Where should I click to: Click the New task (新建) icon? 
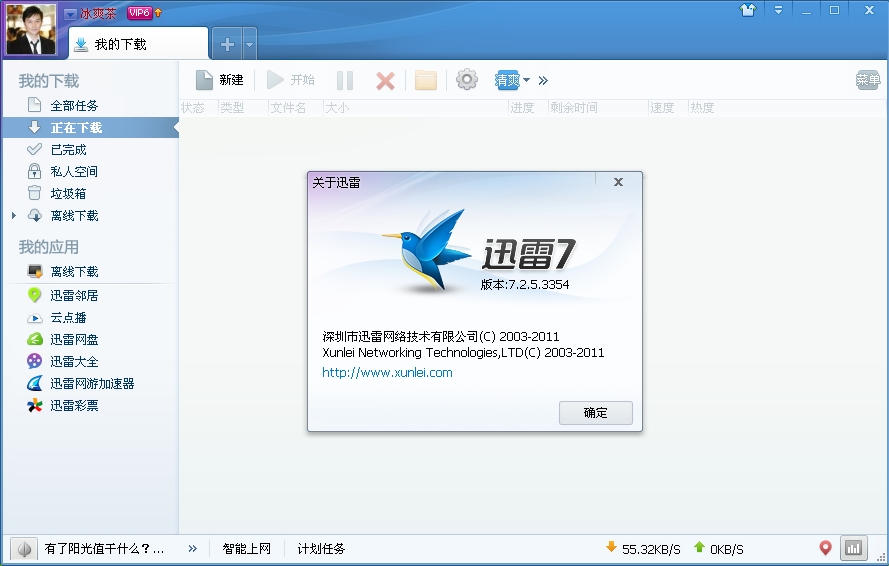coord(205,80)
